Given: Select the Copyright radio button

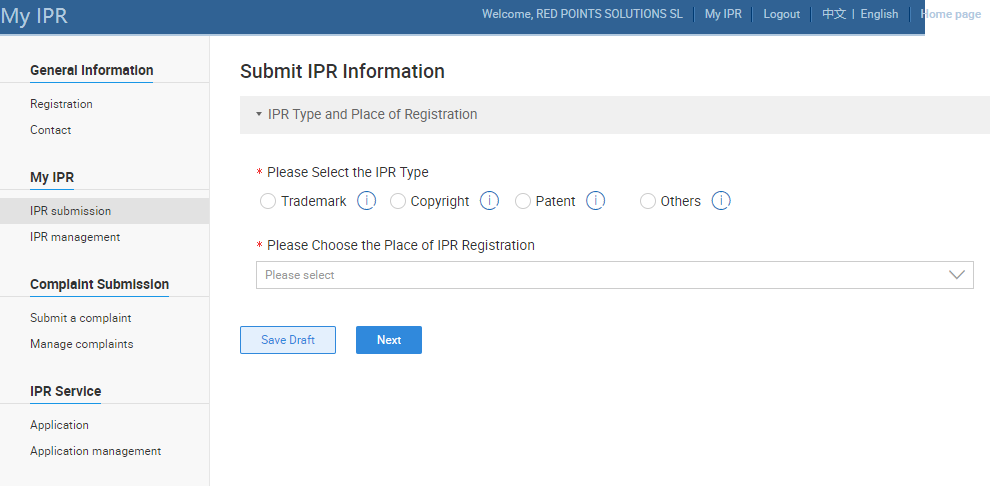Looking at the screenshot, I should (x=398, y=201).
